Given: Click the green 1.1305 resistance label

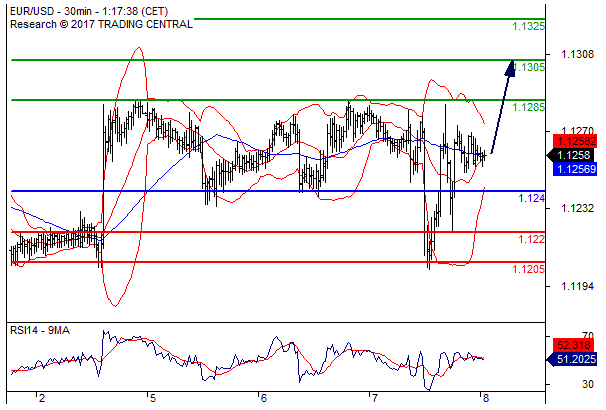Looking at the screenshot, I should (530, 67).
